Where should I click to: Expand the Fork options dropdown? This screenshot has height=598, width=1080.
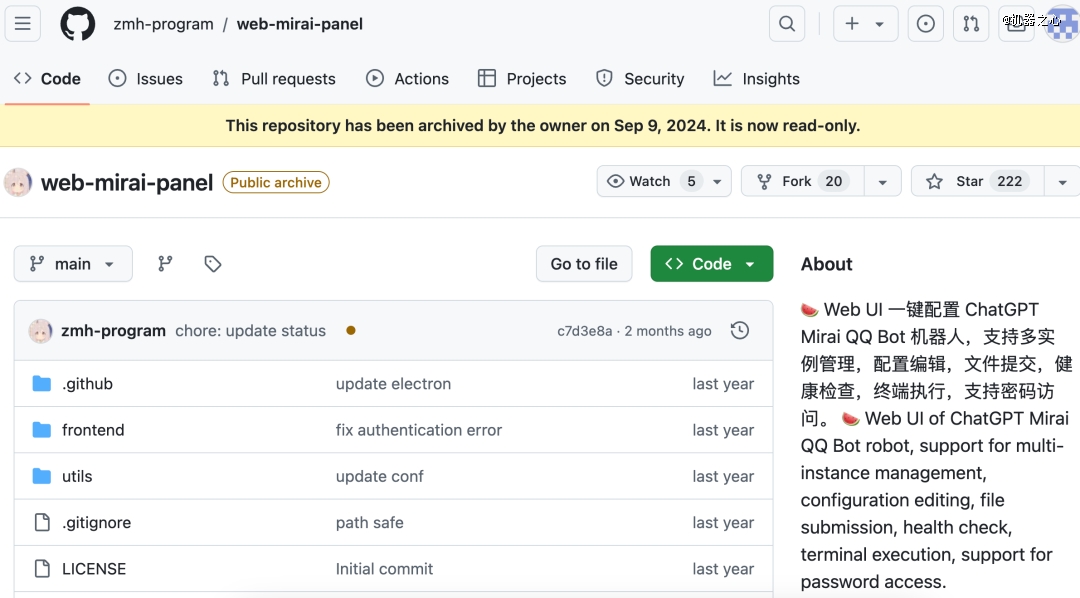(882, 182)
